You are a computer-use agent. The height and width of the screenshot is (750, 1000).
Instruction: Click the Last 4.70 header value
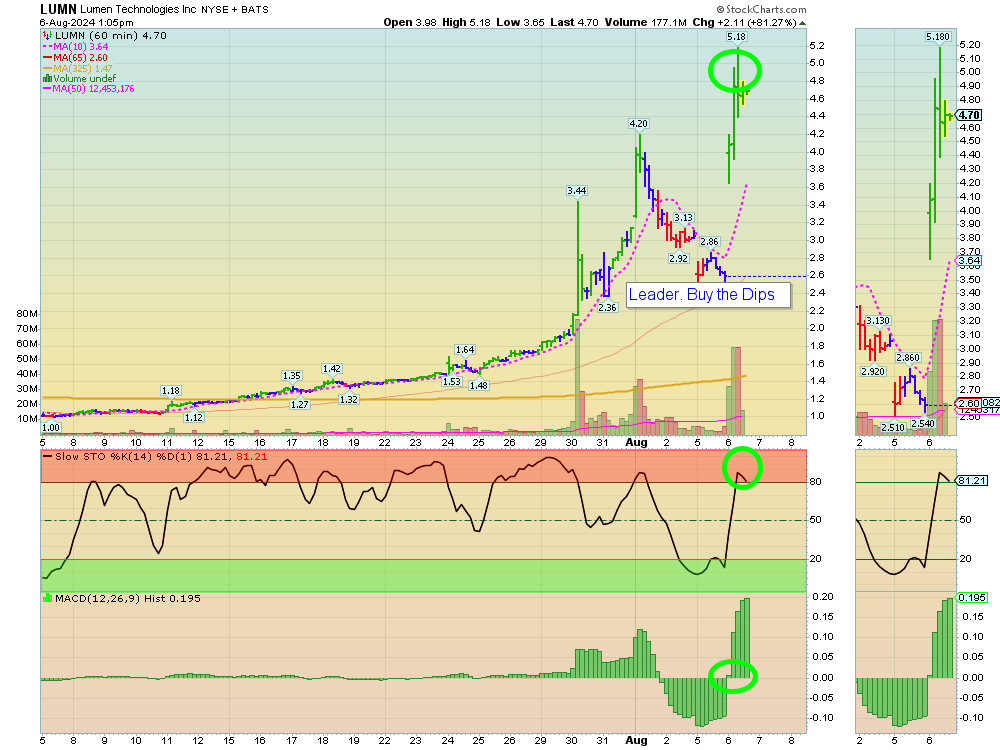[574, 22]
